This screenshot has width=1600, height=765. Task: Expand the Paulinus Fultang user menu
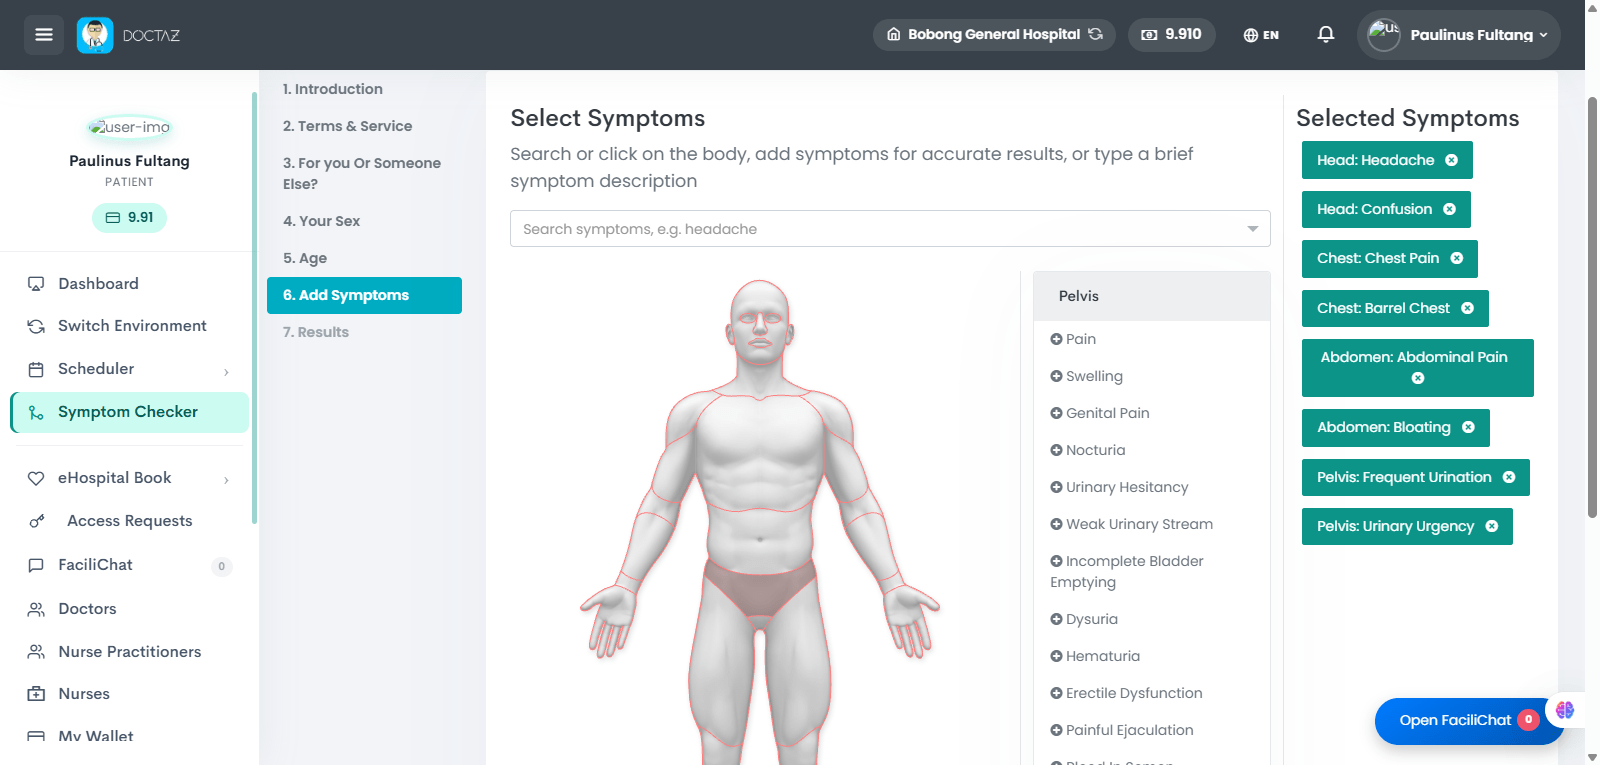[1458, 35]
